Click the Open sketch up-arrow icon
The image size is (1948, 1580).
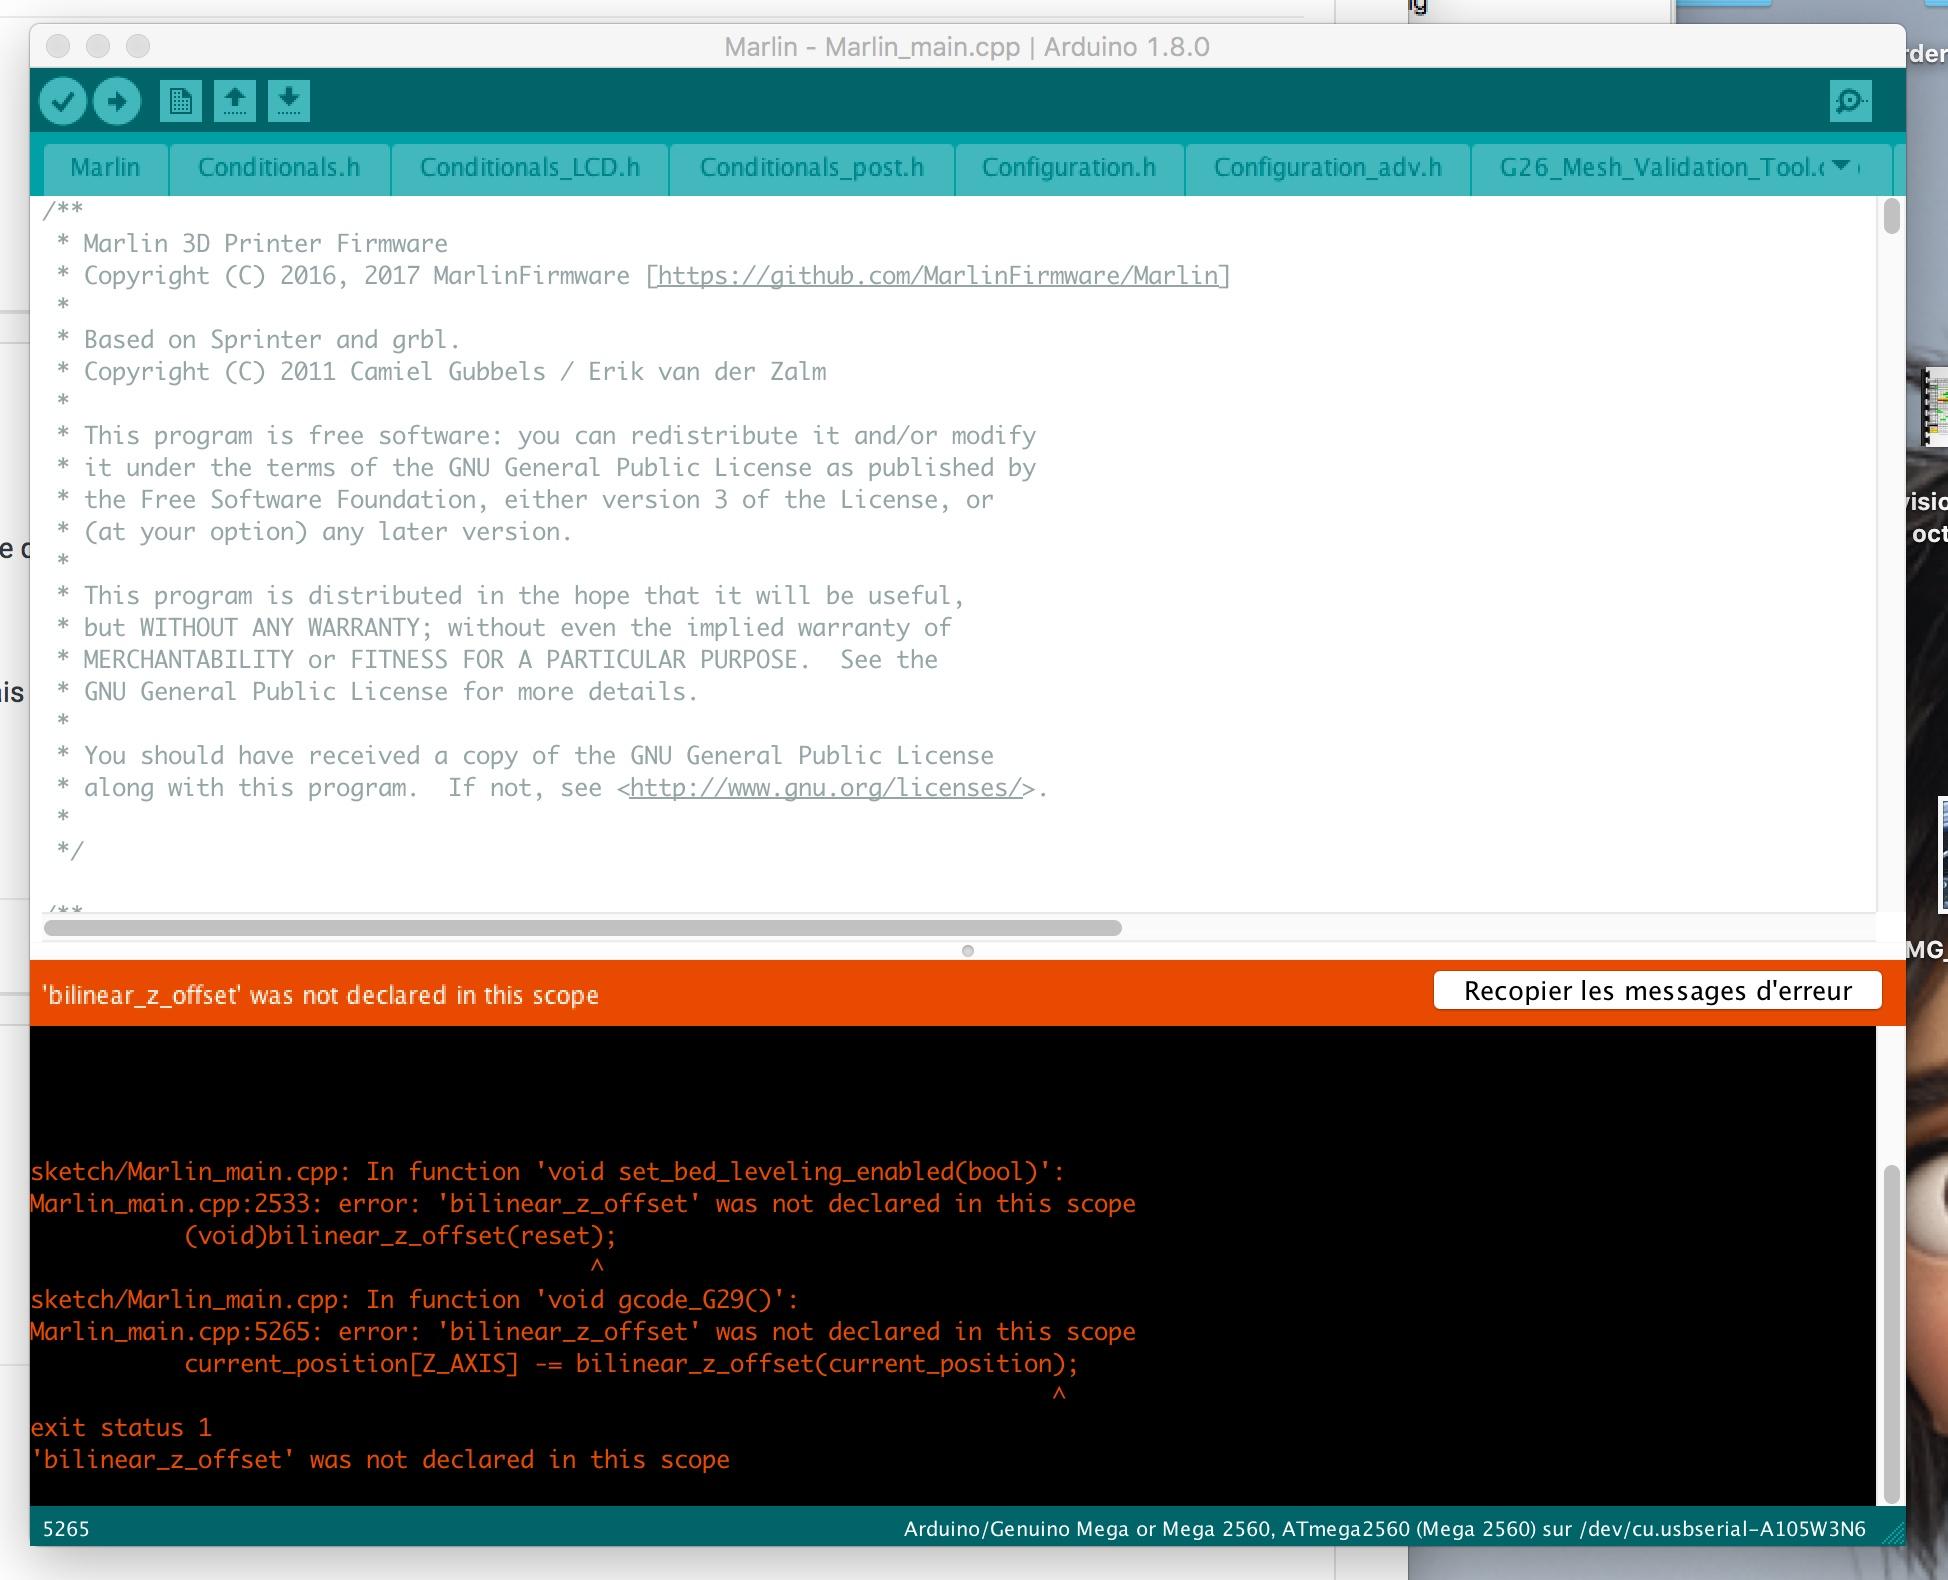coord(235,101)
